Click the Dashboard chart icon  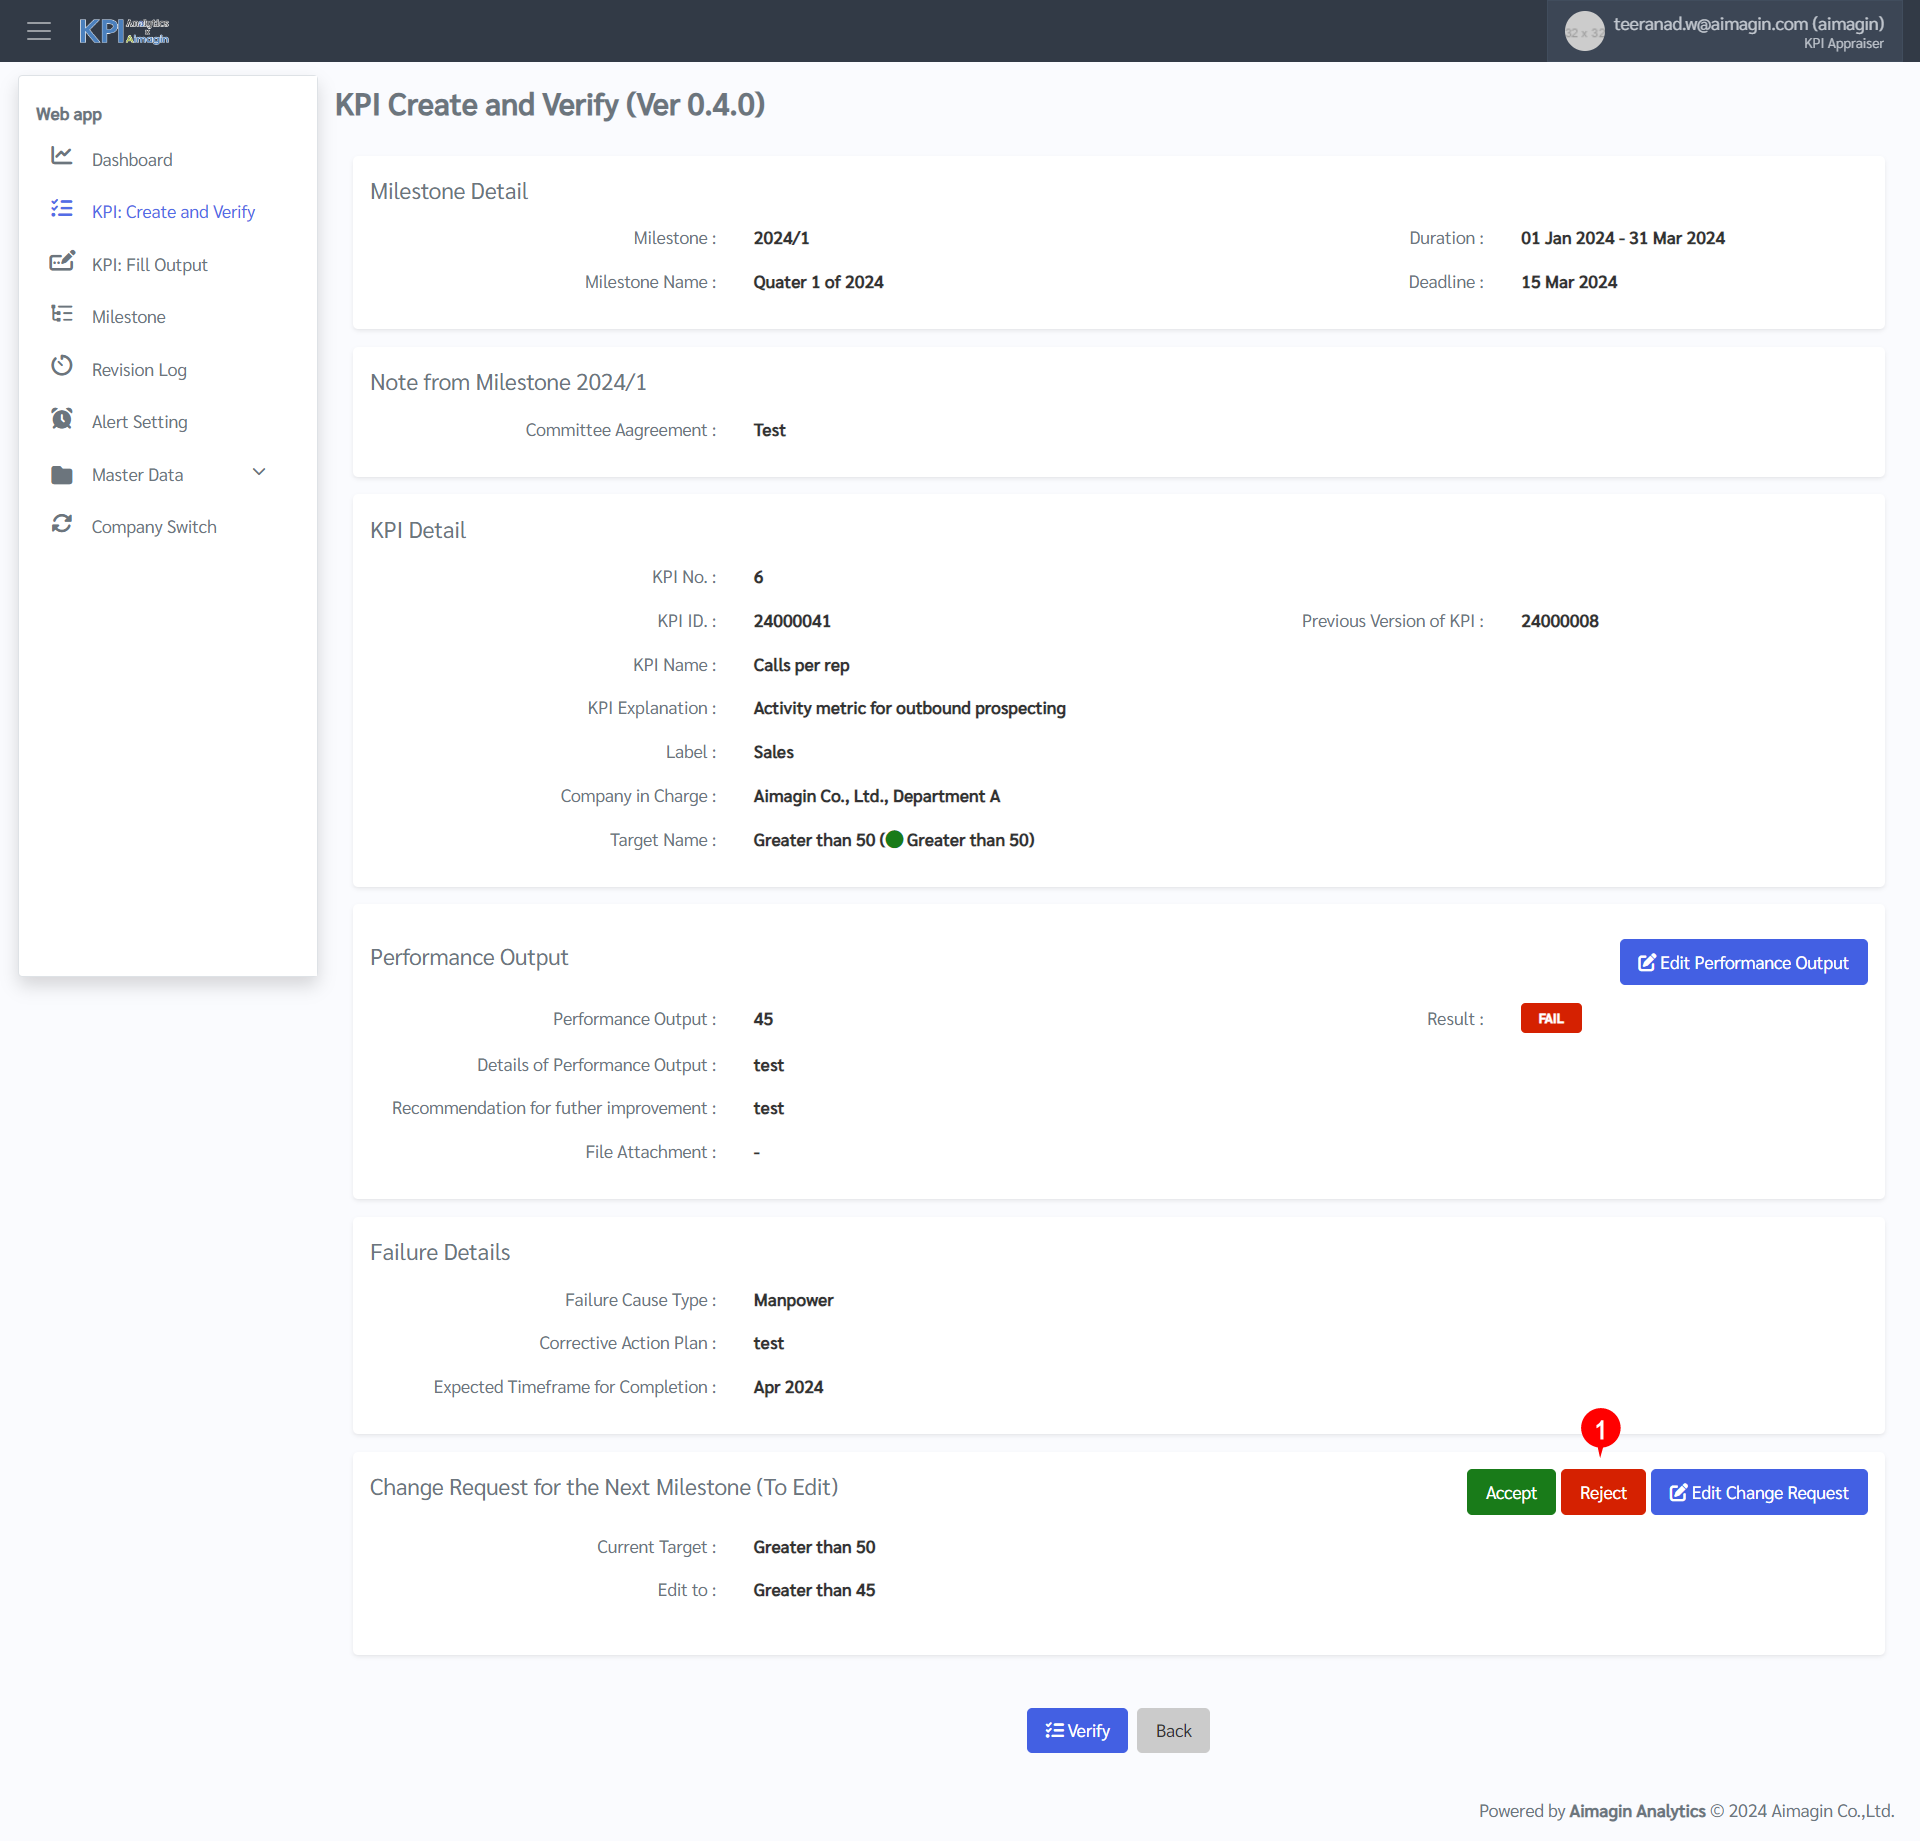[62, 156]
